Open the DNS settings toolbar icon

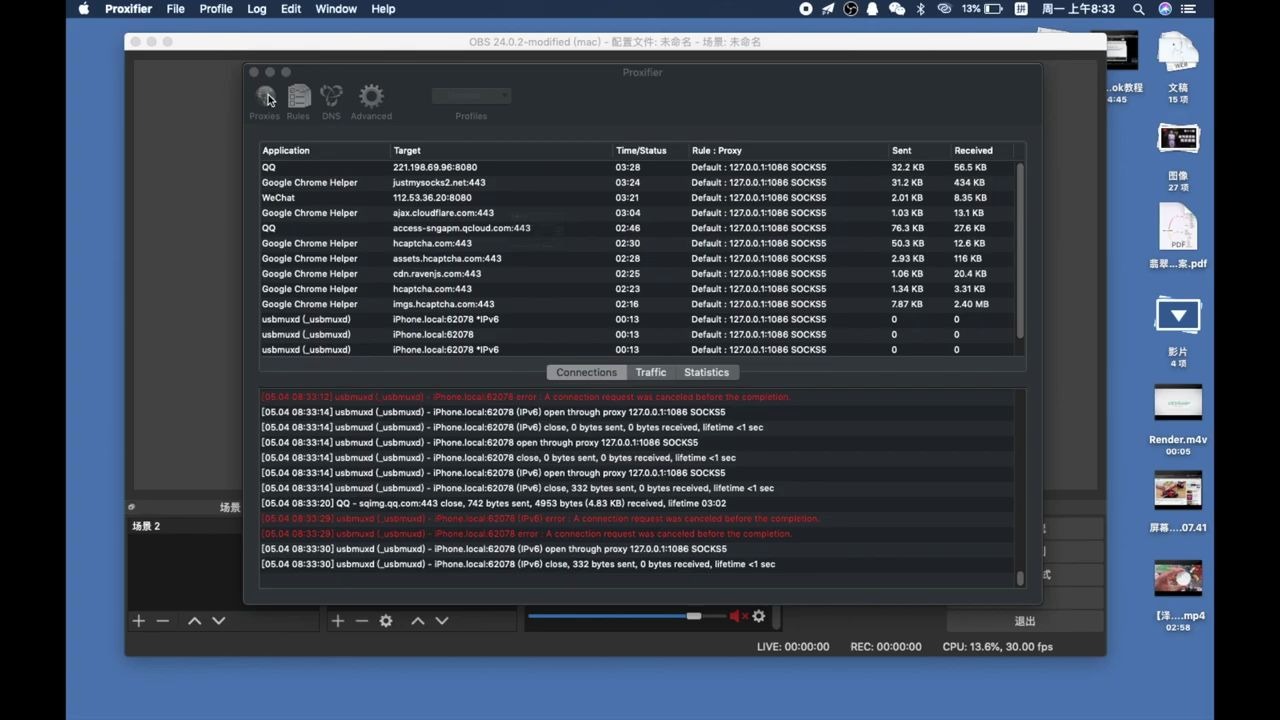(331, 101)
